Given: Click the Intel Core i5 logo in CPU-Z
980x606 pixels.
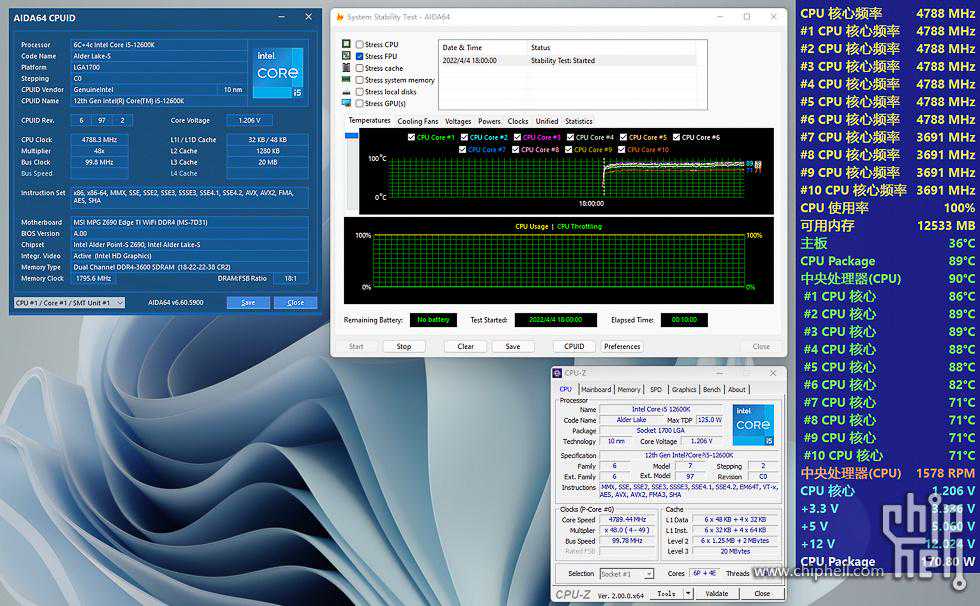Looking at the screenshot, I should 753,425.
